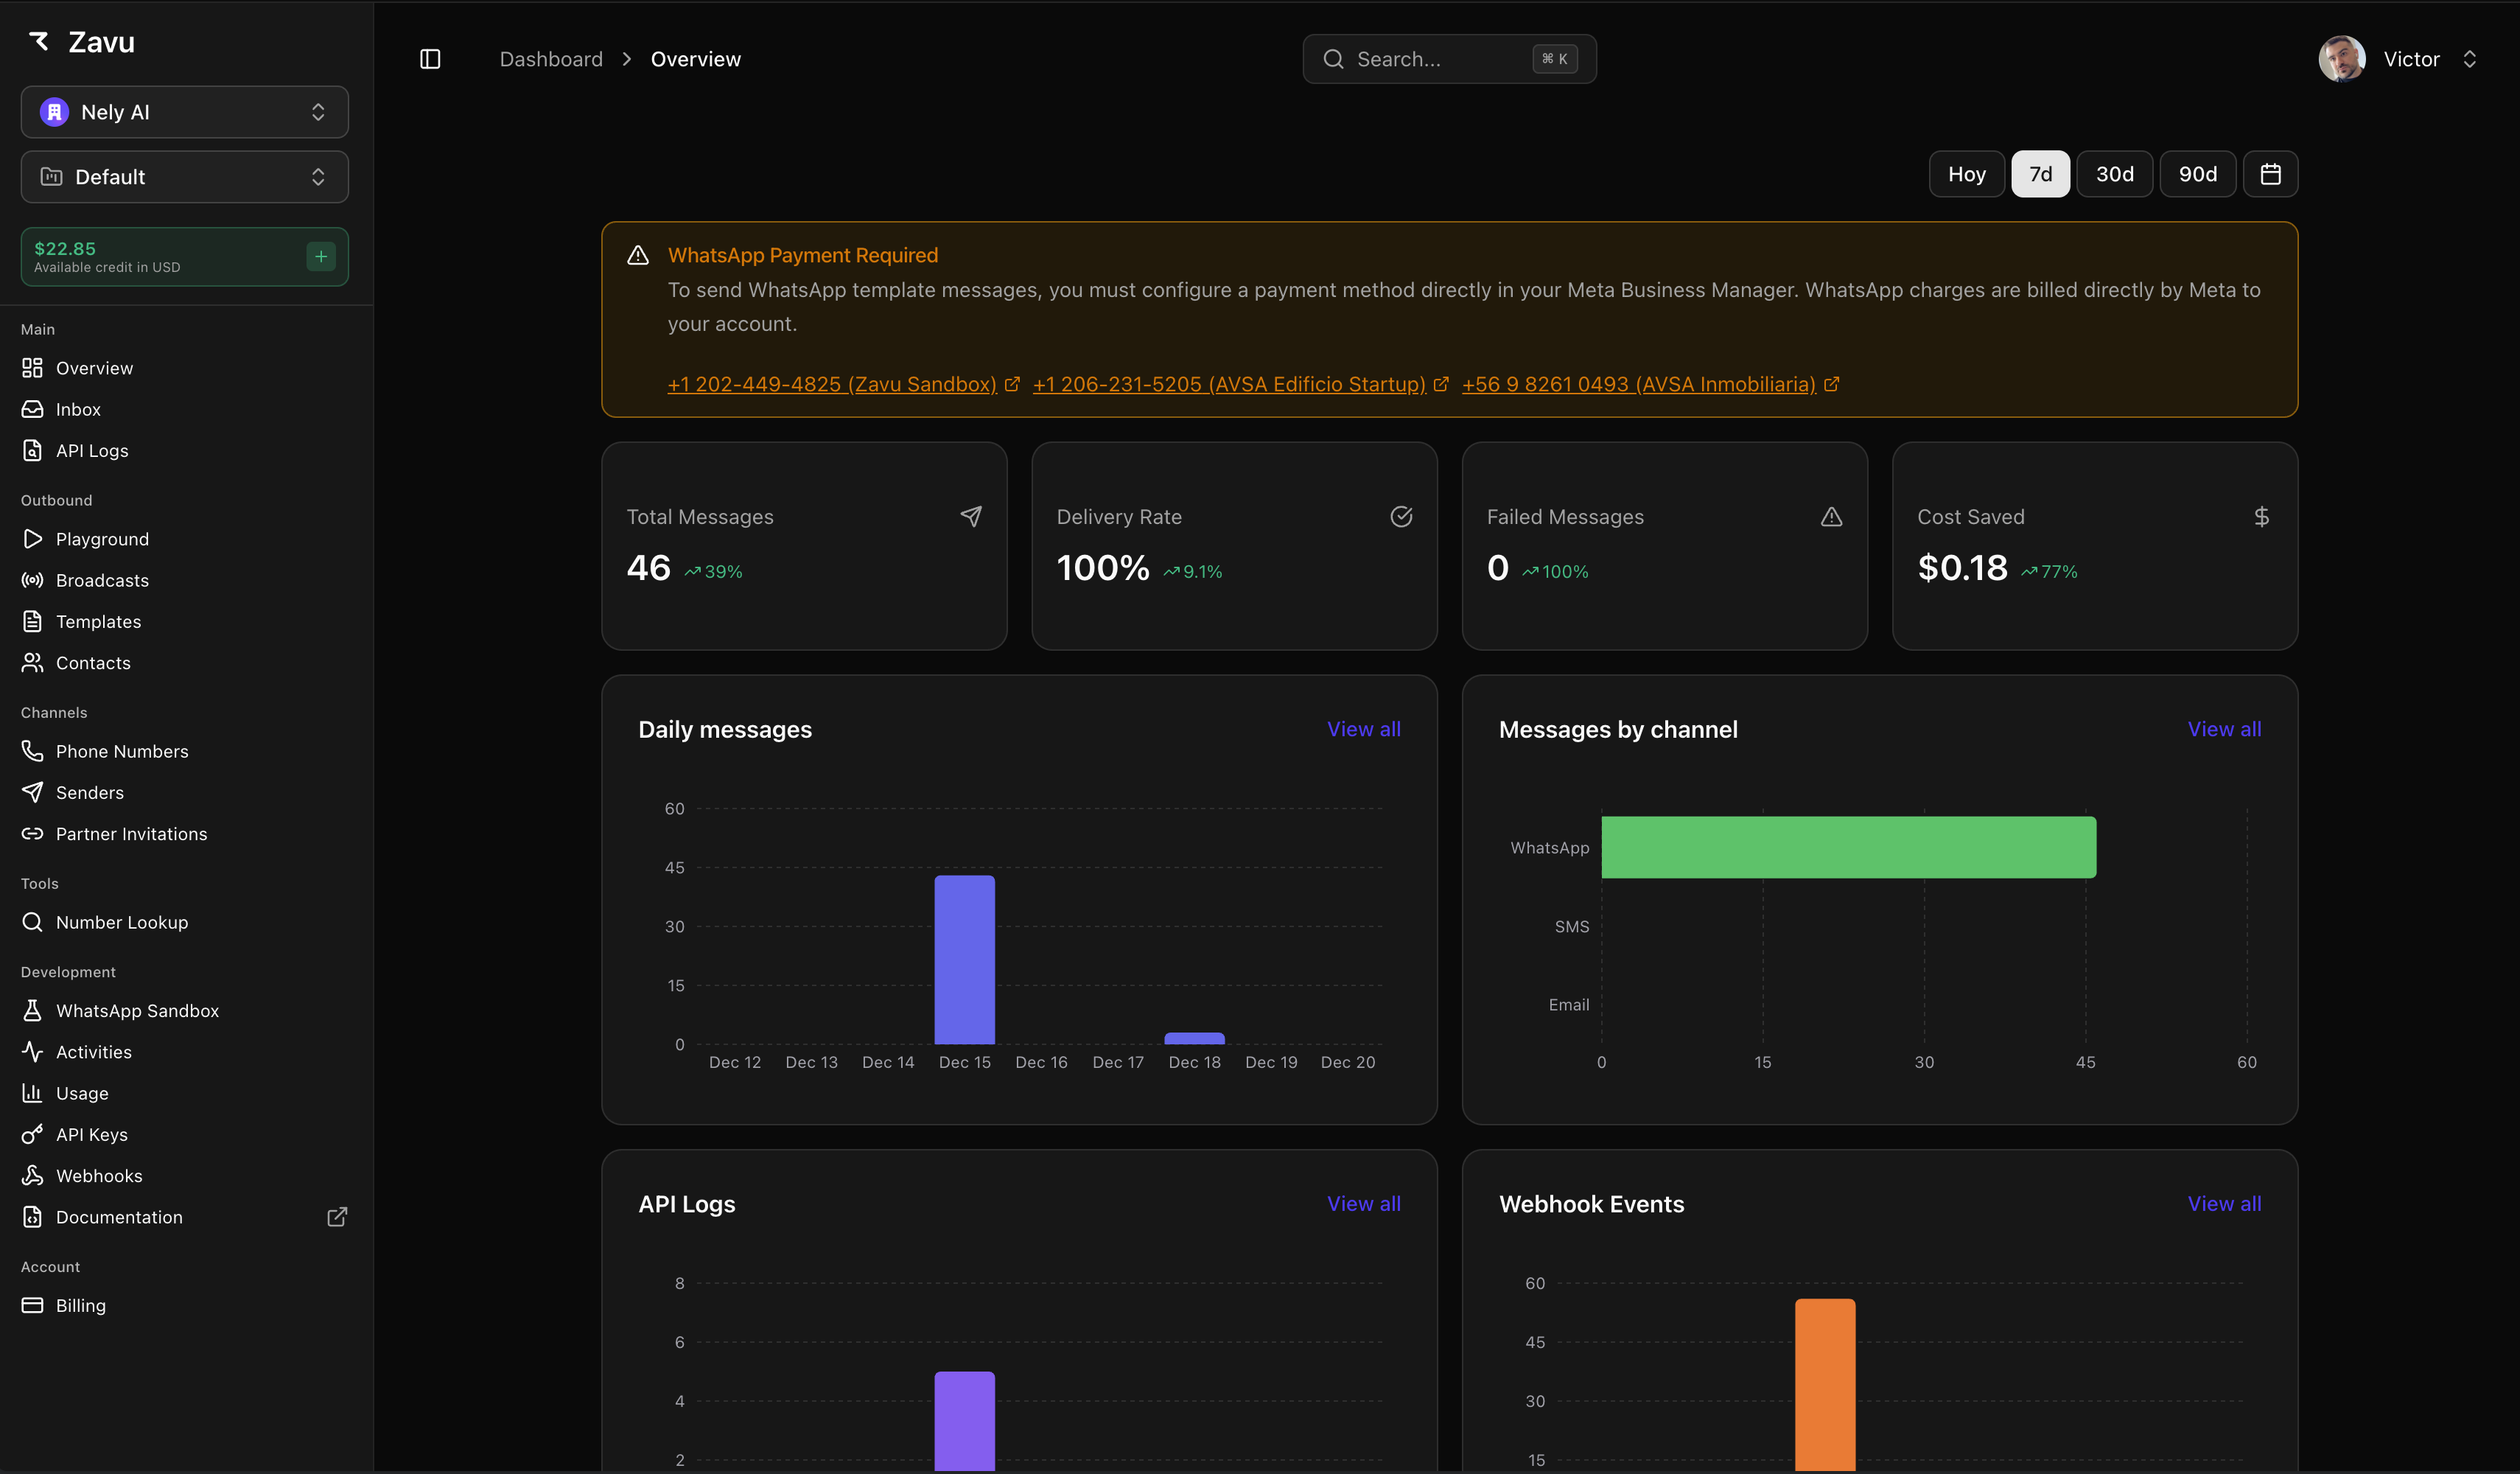Screen dimensions: 2520x1474
Task: Toggle the sidebar collapse icon
Action: pyautogui.click(x=430, y=59)
